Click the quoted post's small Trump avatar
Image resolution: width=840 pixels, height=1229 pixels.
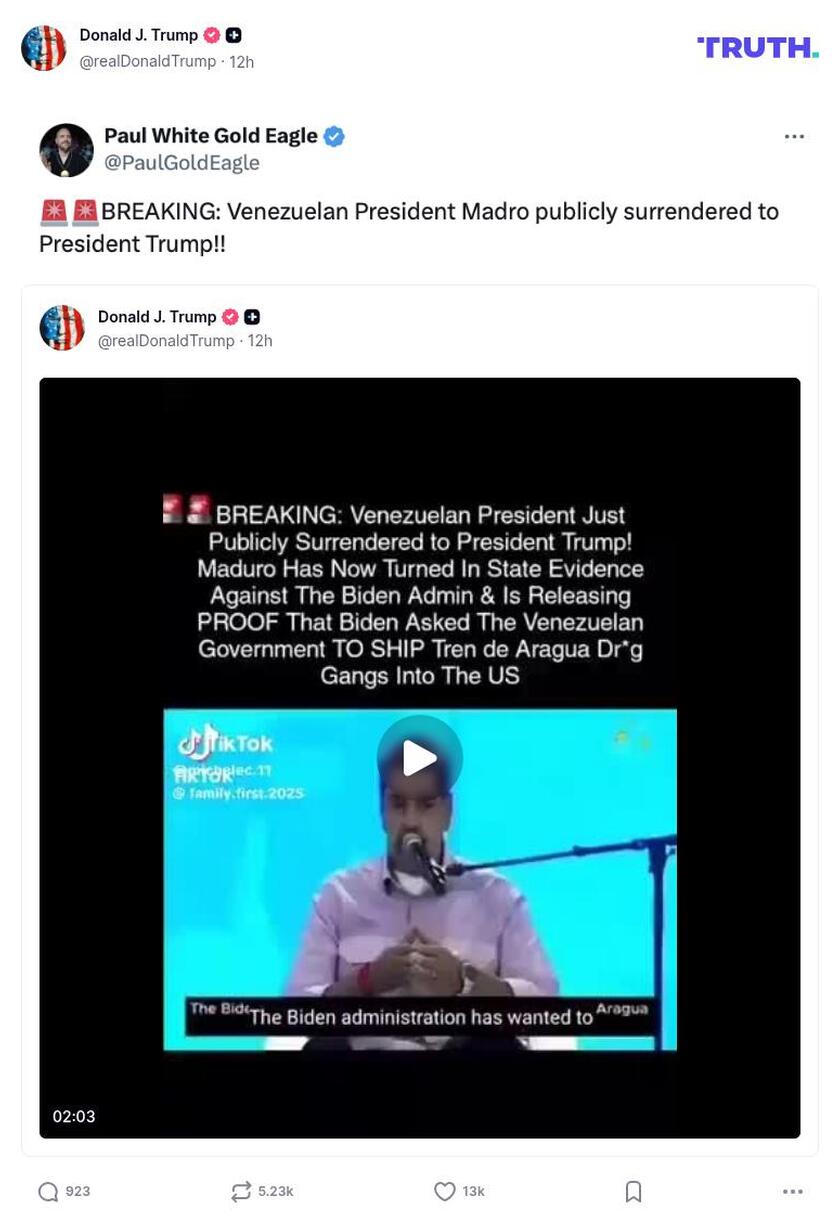[62, 328]
